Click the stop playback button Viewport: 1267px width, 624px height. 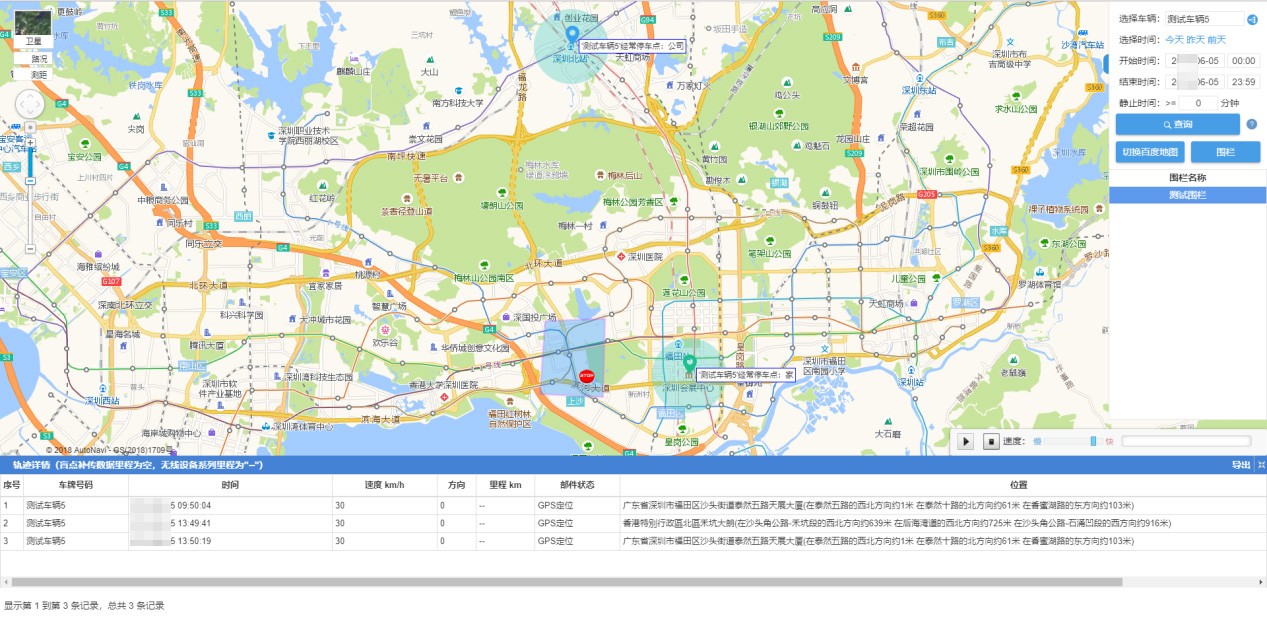pyautogui.click(x=990, y=442)
